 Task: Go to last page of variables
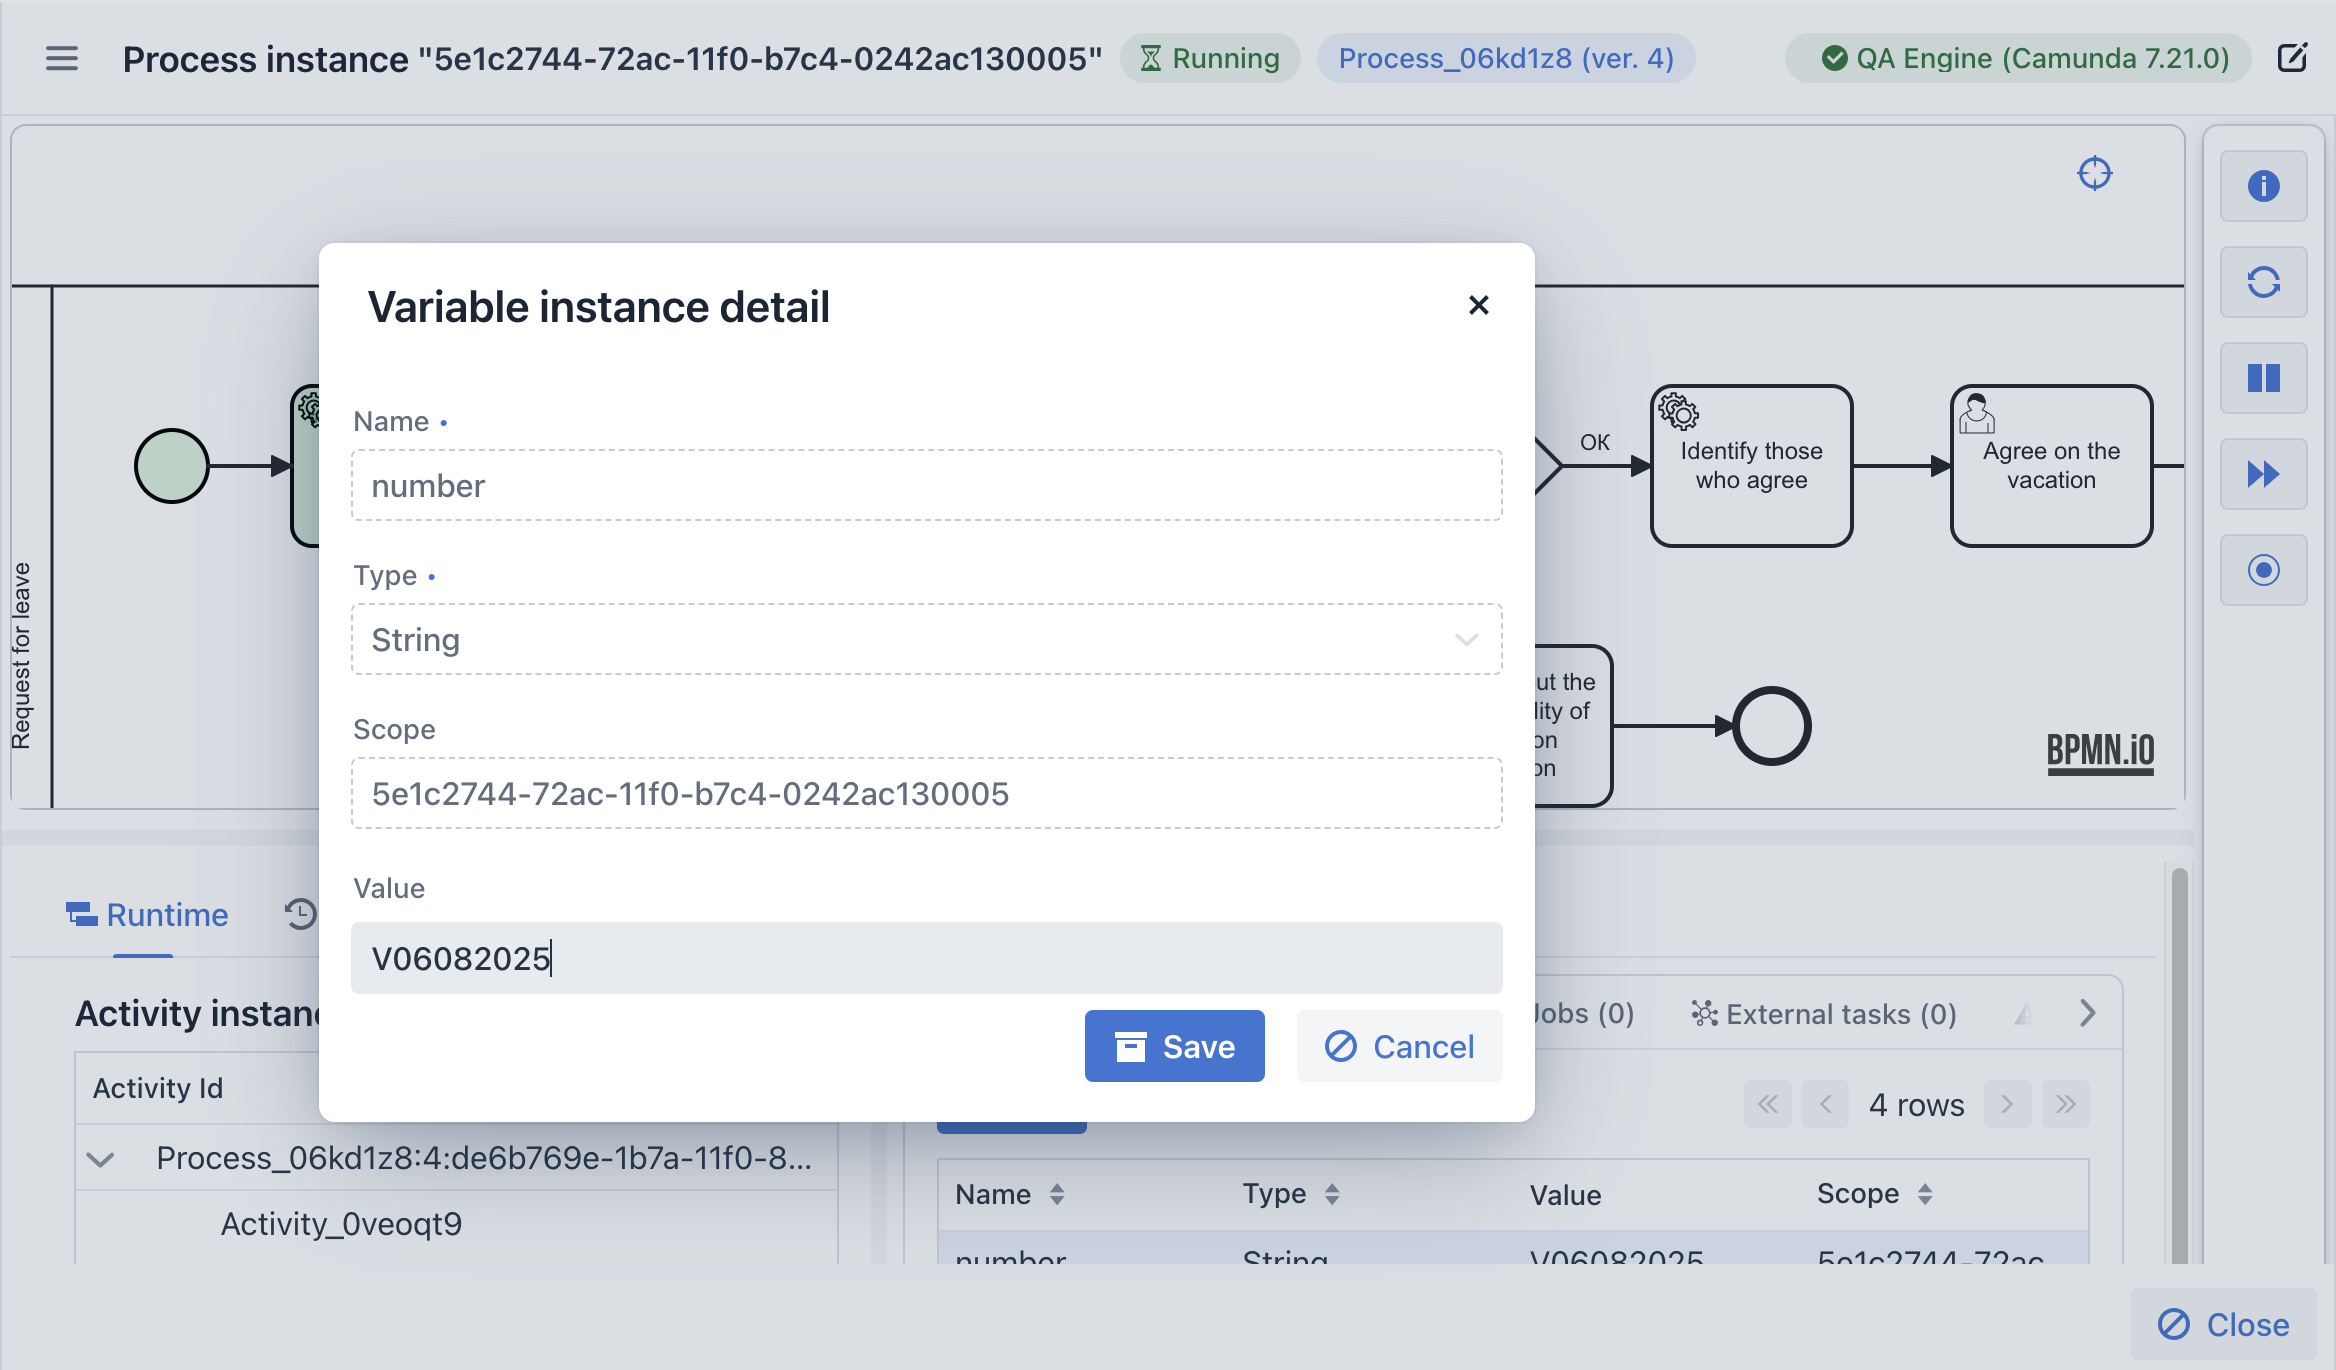click(2066, 1104)
